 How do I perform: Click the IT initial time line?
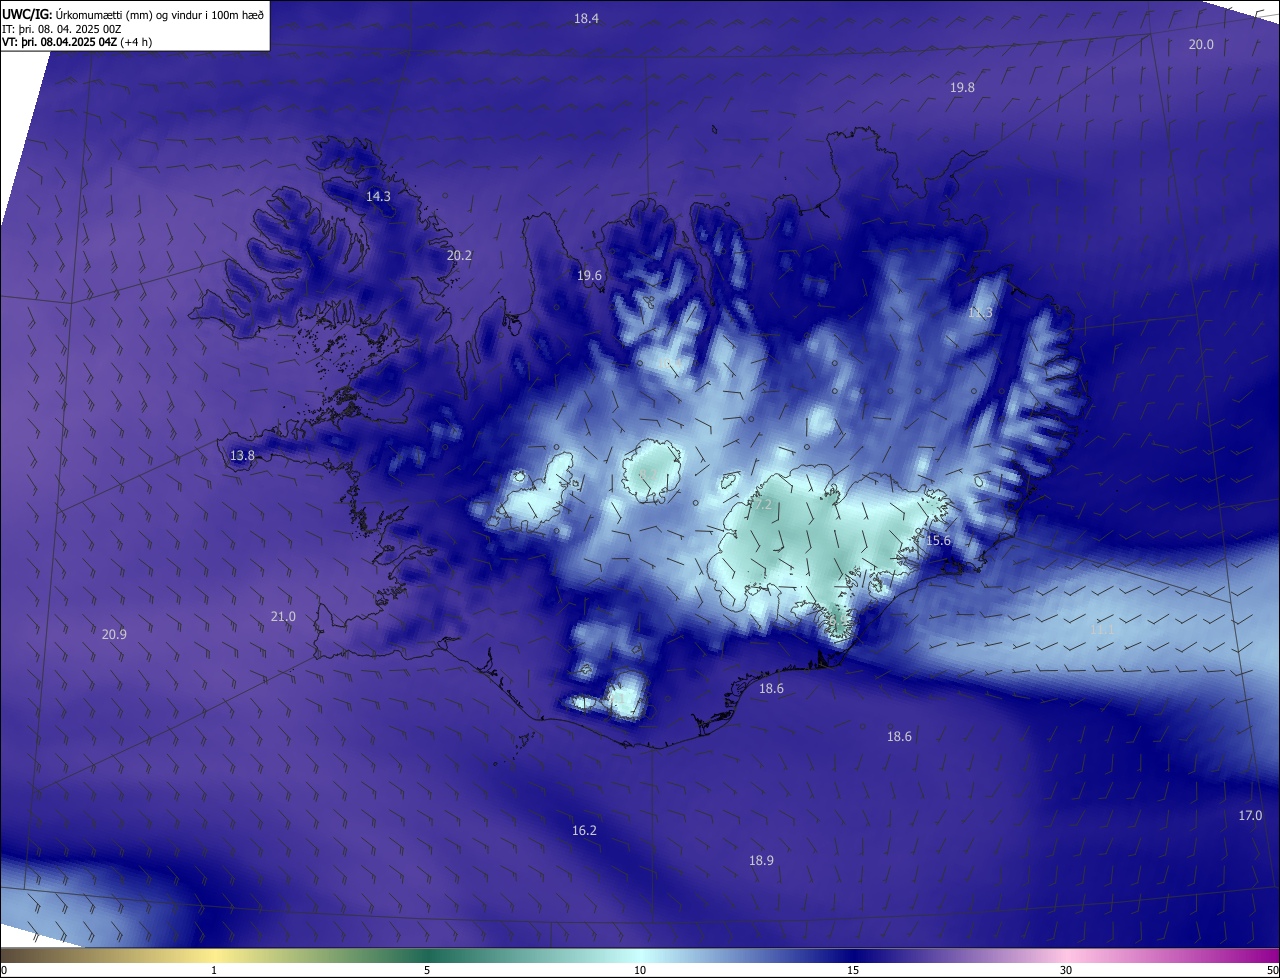[62, 30]
